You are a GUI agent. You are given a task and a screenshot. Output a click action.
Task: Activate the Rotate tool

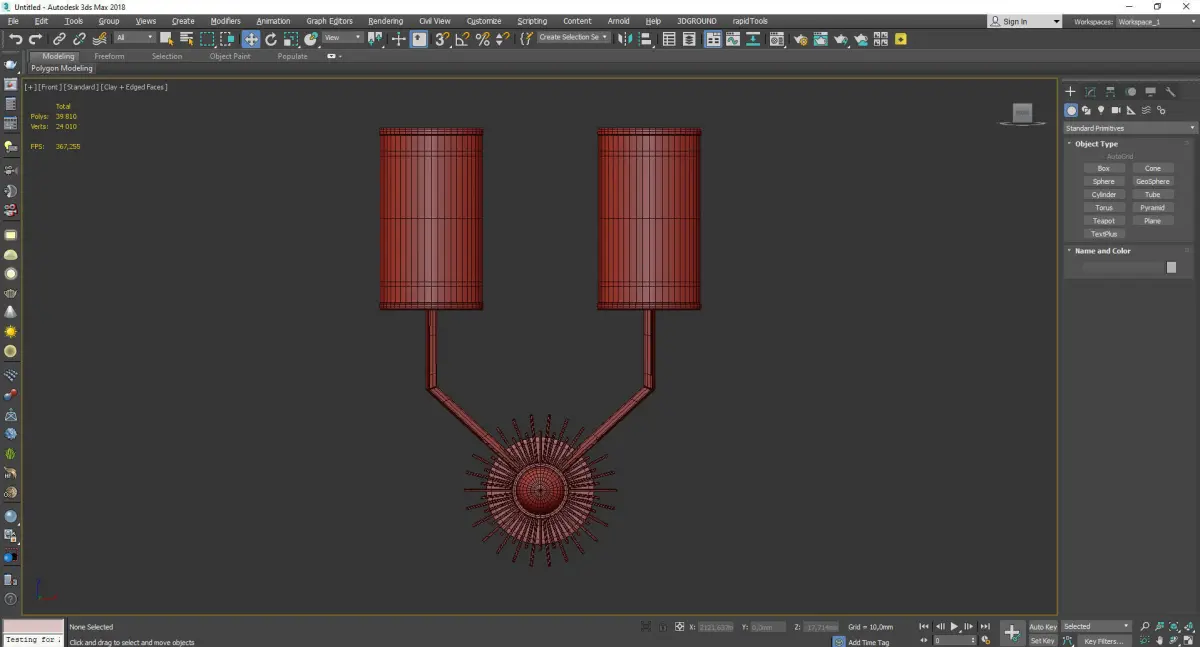(x=271, y=39)
